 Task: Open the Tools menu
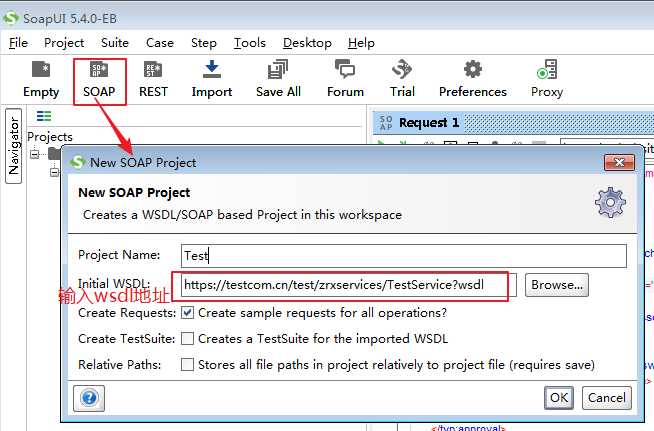coord(249,43)
